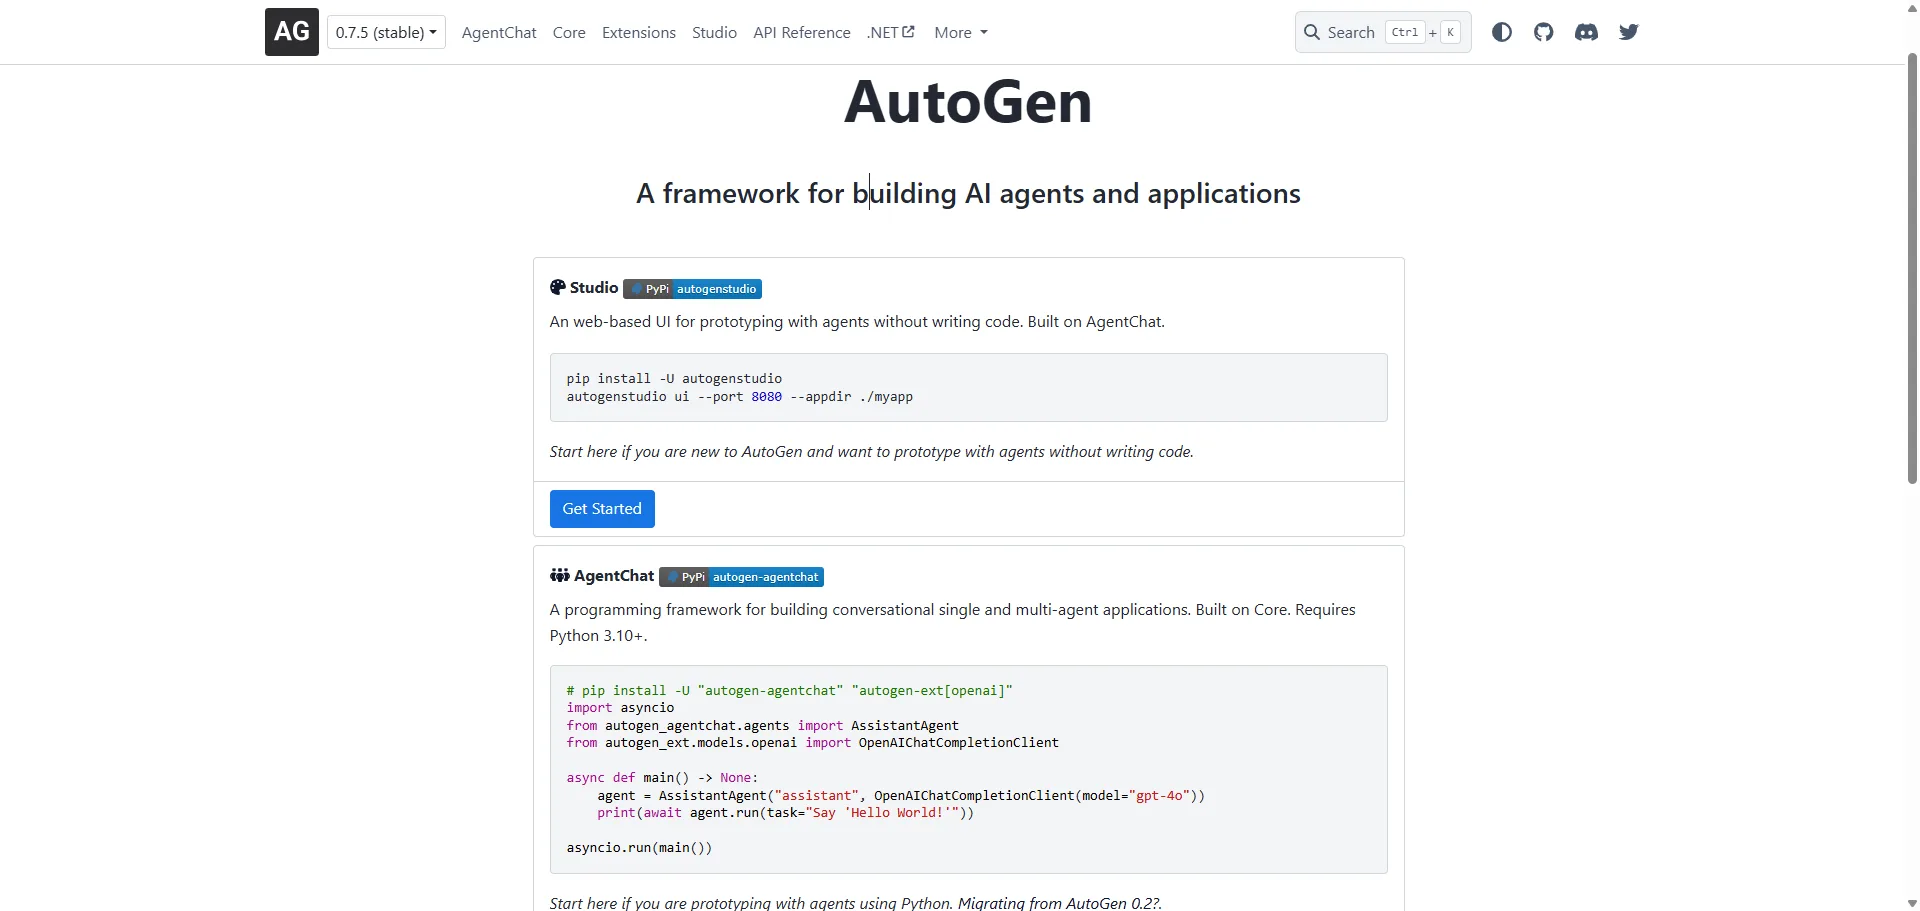Click the page vertical scrollbar thumb
The image size is (1920, 911).
[1912, 268]
